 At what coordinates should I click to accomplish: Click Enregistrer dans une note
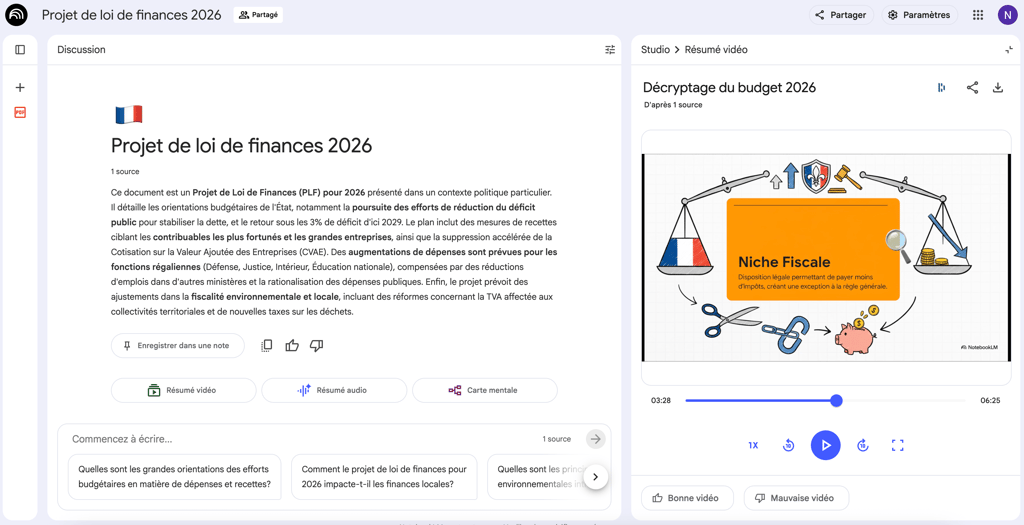pos(177,346)
